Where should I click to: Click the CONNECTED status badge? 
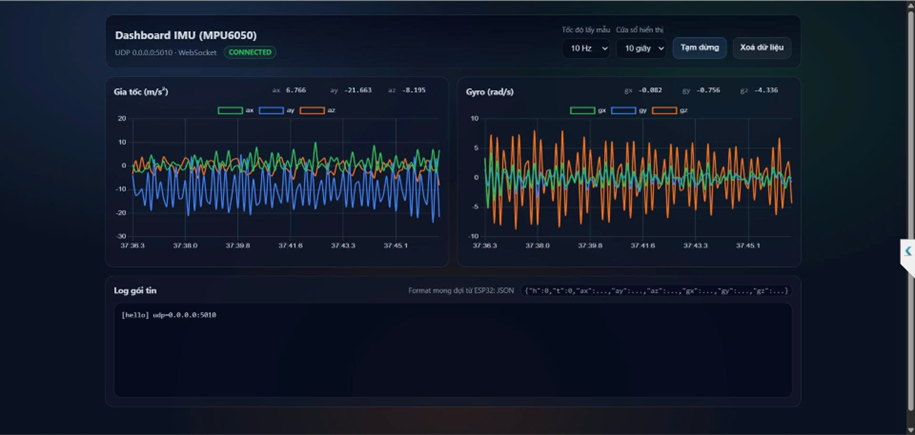pyautogui.click(x=250, y=53)
